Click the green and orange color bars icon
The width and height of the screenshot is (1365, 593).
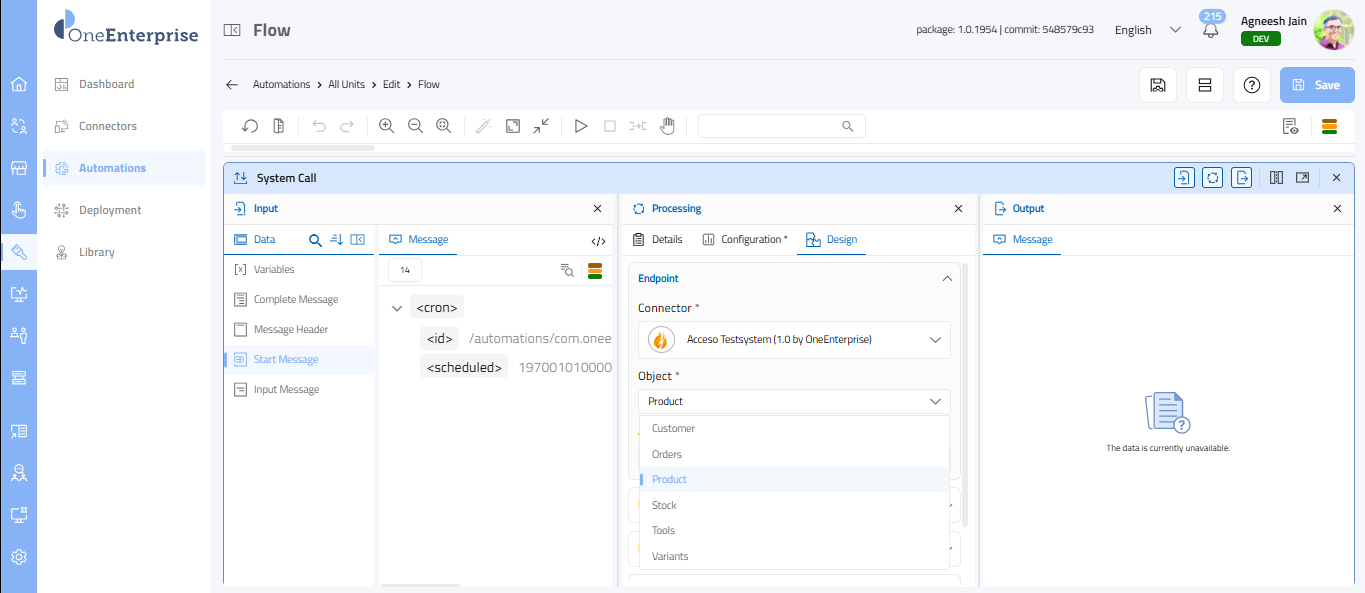(1329, 126)
